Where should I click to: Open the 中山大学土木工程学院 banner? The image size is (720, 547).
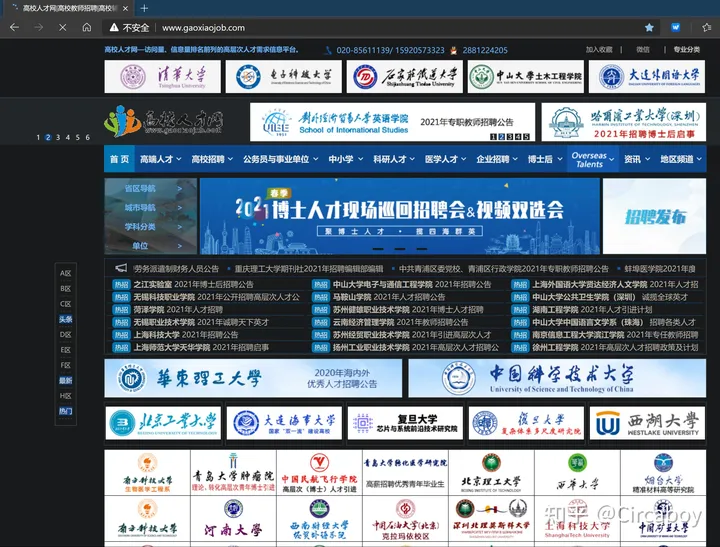click(526, 77)
